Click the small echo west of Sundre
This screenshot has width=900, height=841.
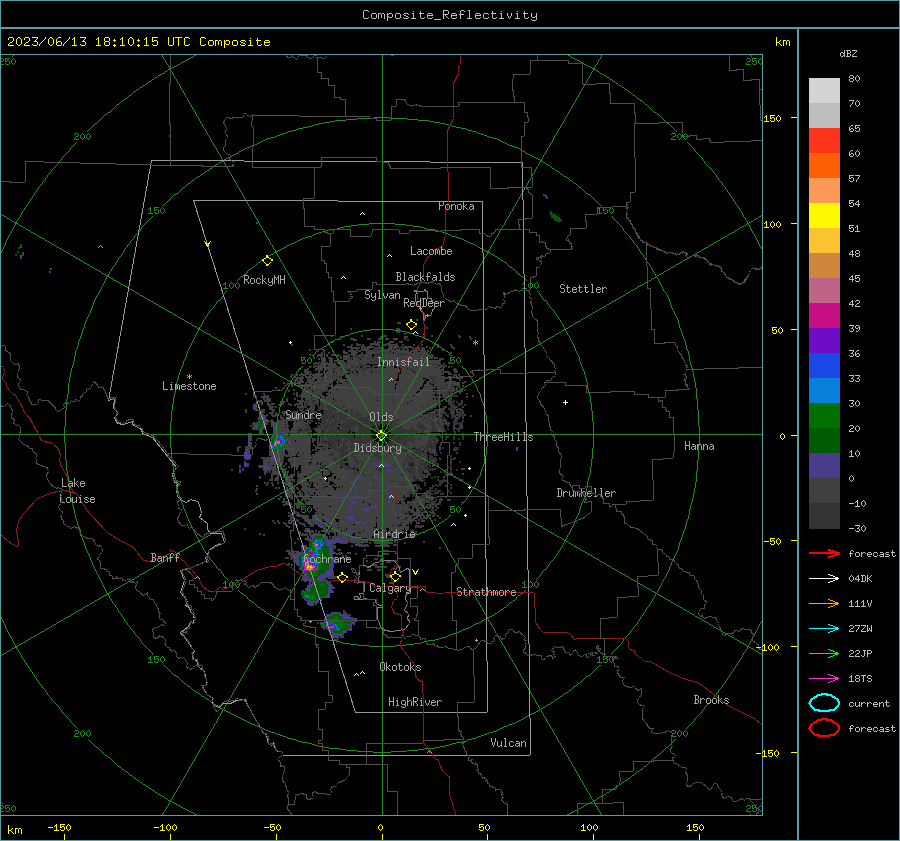tap(278, 442)
